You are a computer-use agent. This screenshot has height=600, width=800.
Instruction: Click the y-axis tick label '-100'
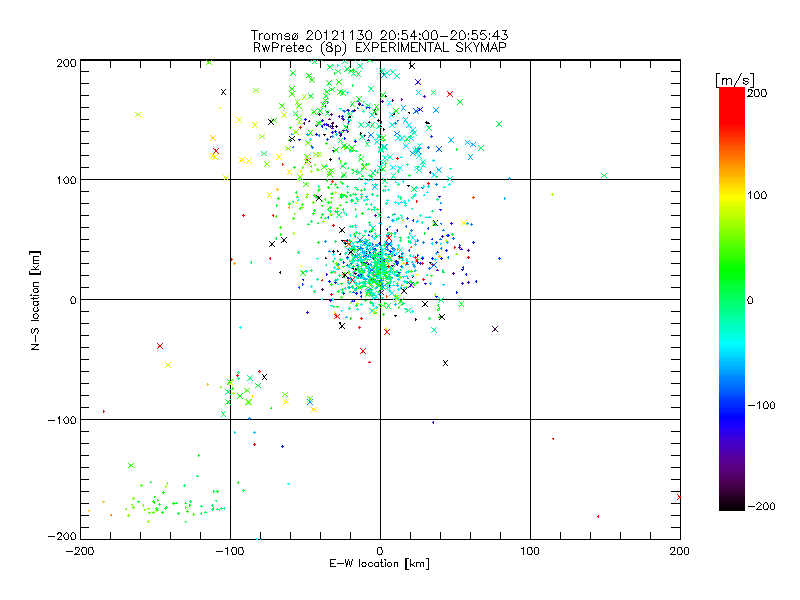pos(62,420)
